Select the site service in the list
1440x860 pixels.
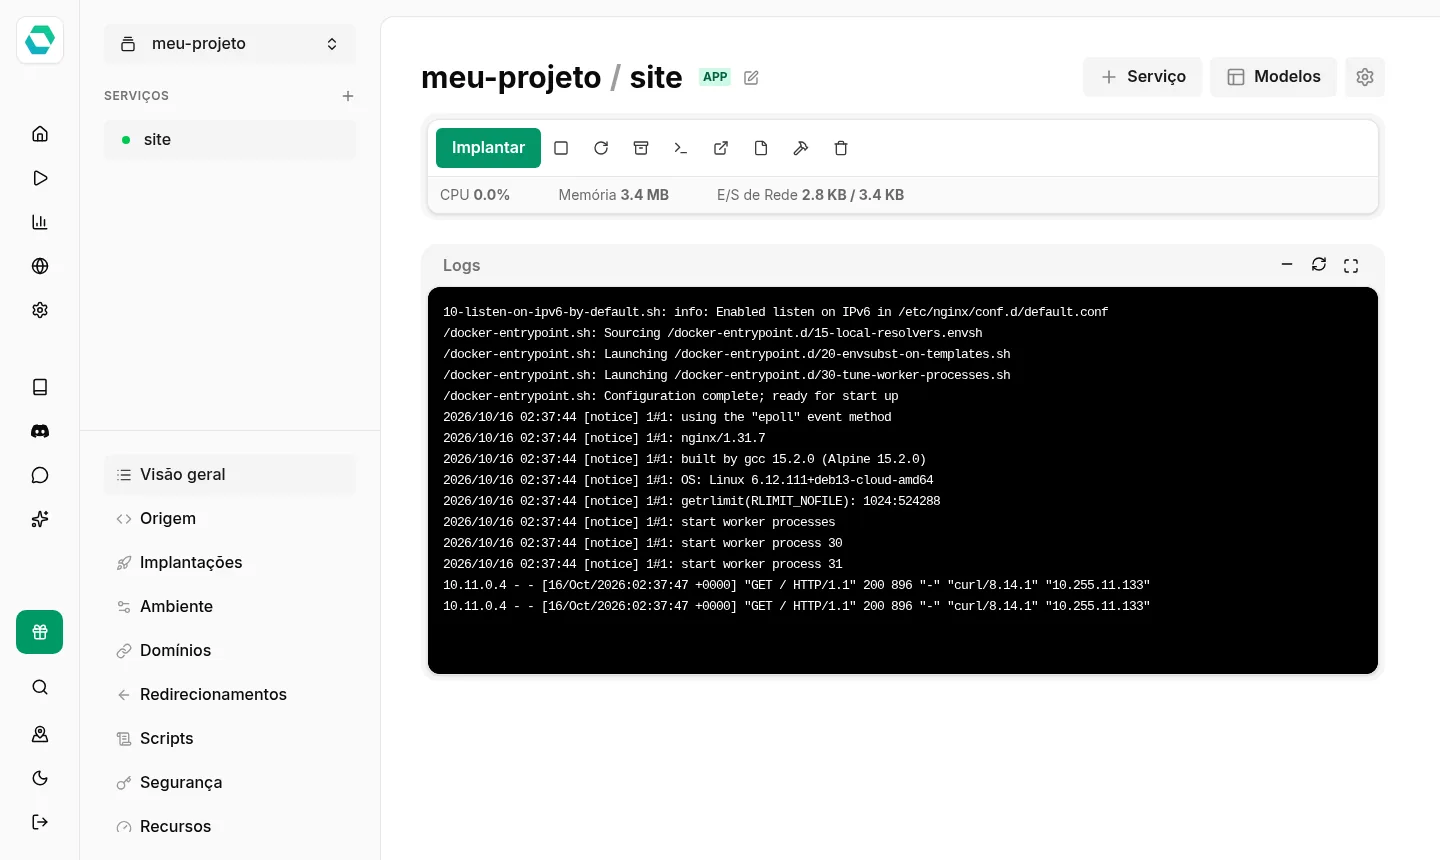(x=230, y=140)
